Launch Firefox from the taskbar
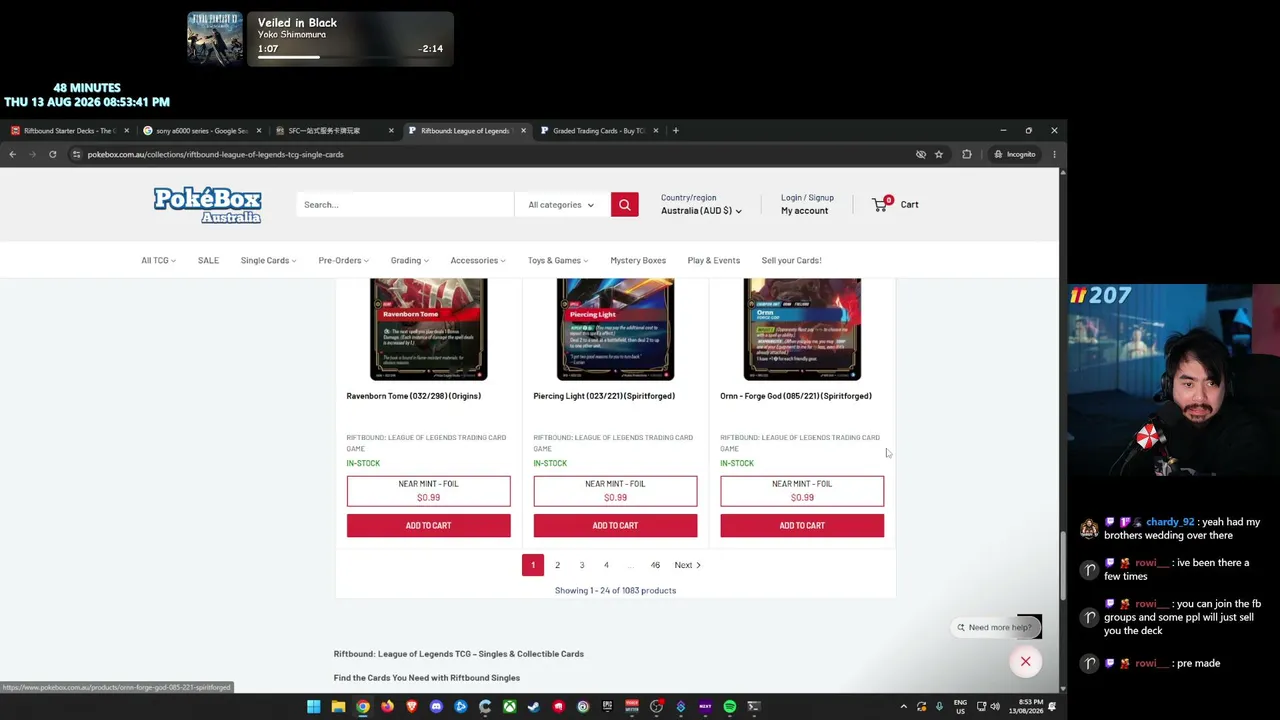The width and height of the screenshot is (1280, 720). coord(387,707)
